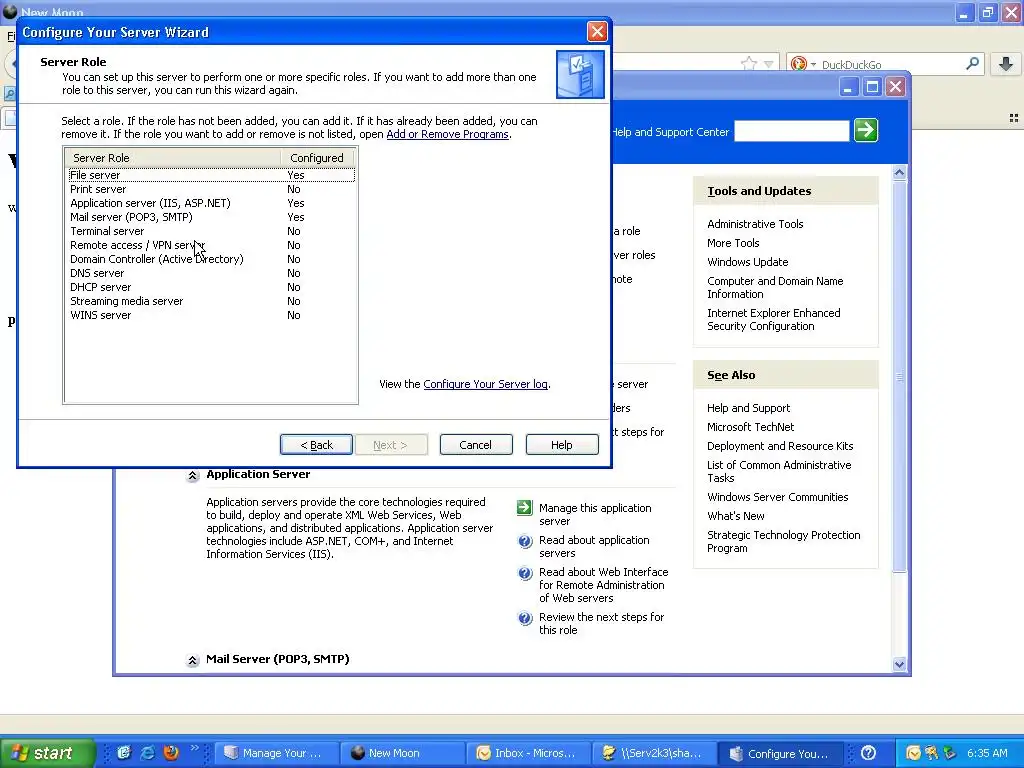Open Windows Update link
Image resolution: width=1024 pixels, height=768 pixels.
point(748,262)
